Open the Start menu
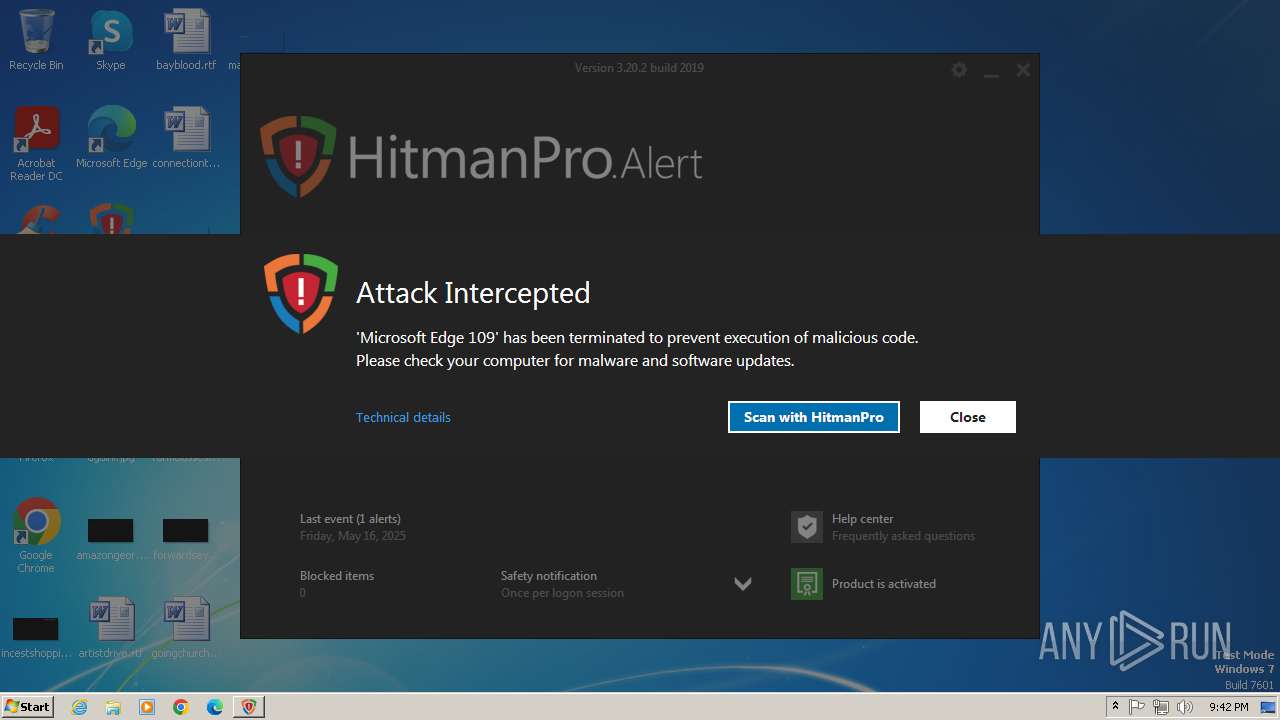This screenshot has height=720, width=1280. point(27,706)
